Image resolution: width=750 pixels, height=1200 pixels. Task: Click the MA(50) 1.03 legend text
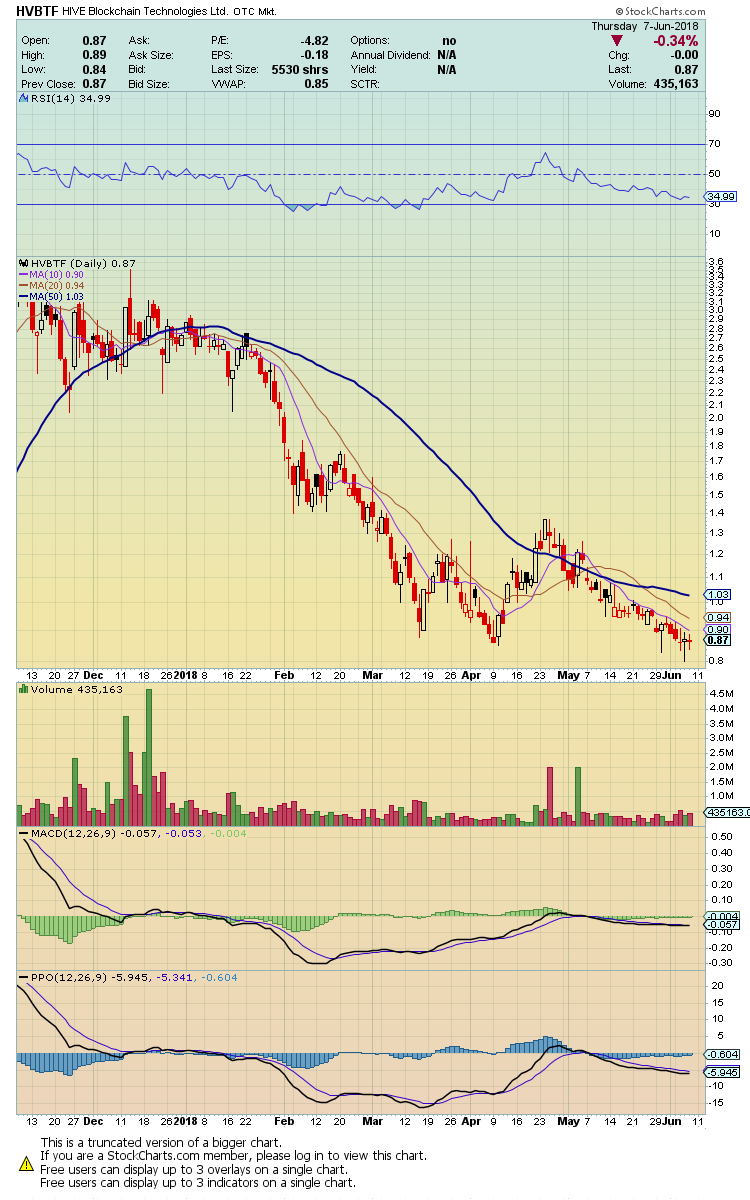pyautogui.click(x=55, y=296)
